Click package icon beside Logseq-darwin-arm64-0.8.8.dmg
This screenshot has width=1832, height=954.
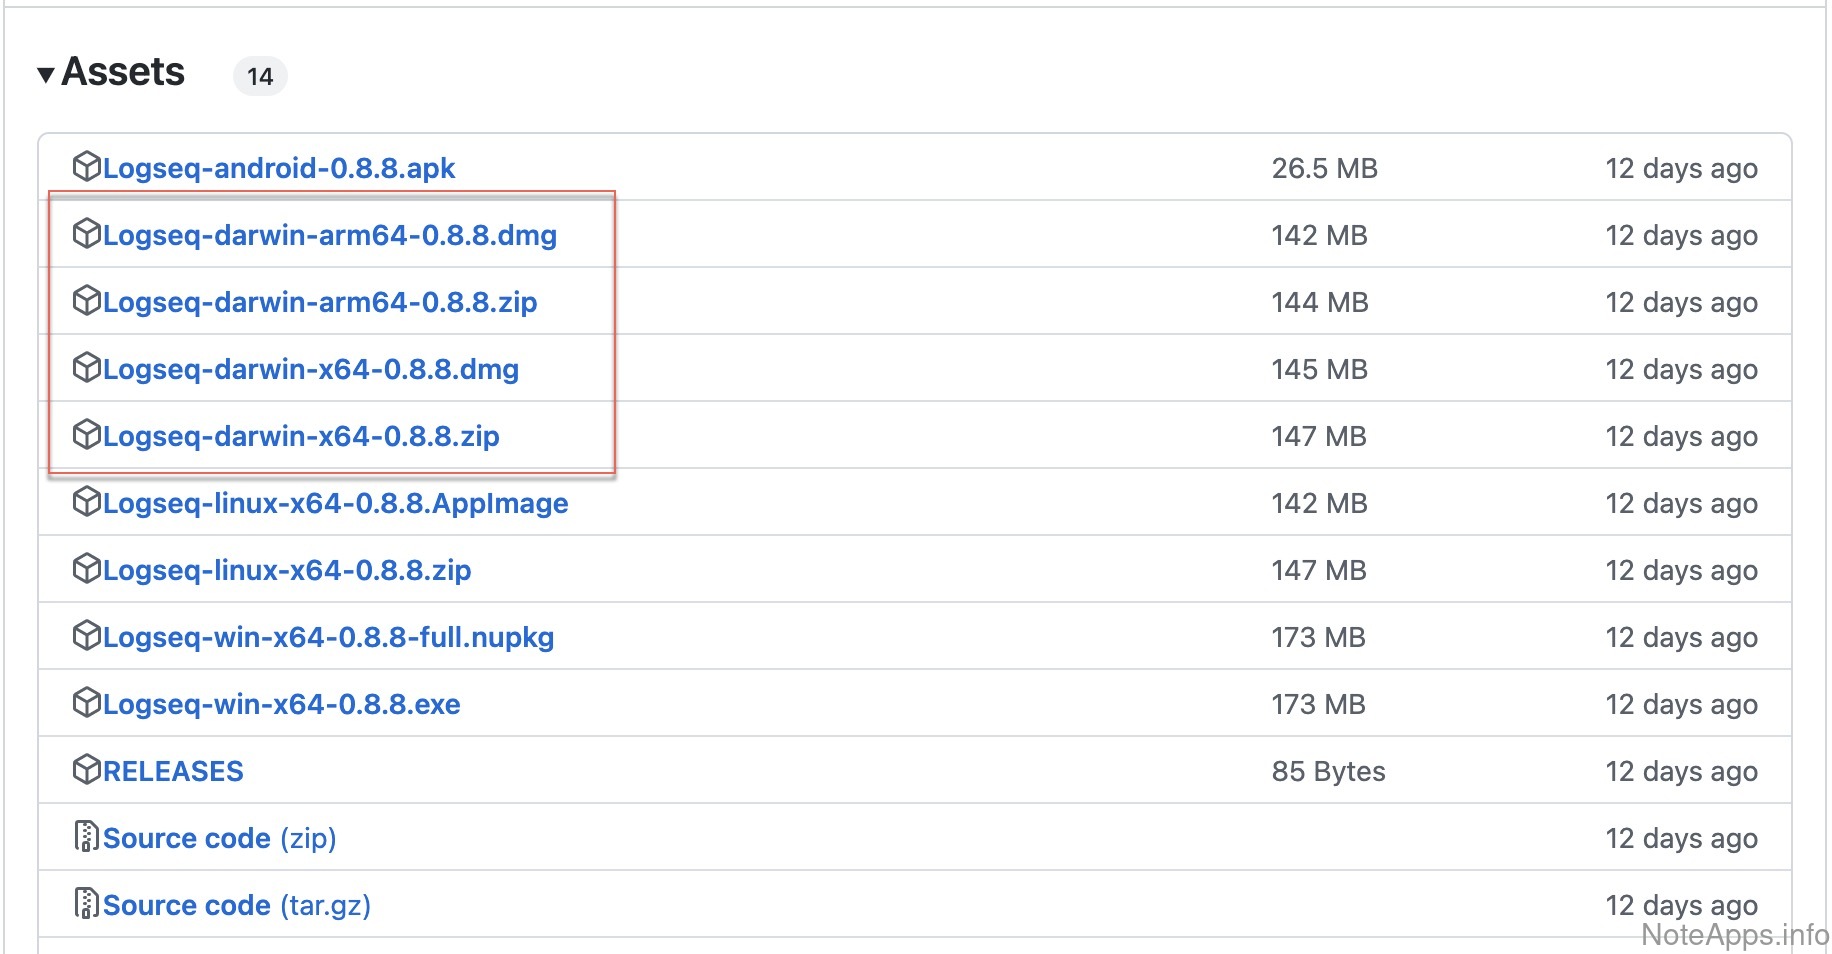pyautogui.click(x=87, y=233)
